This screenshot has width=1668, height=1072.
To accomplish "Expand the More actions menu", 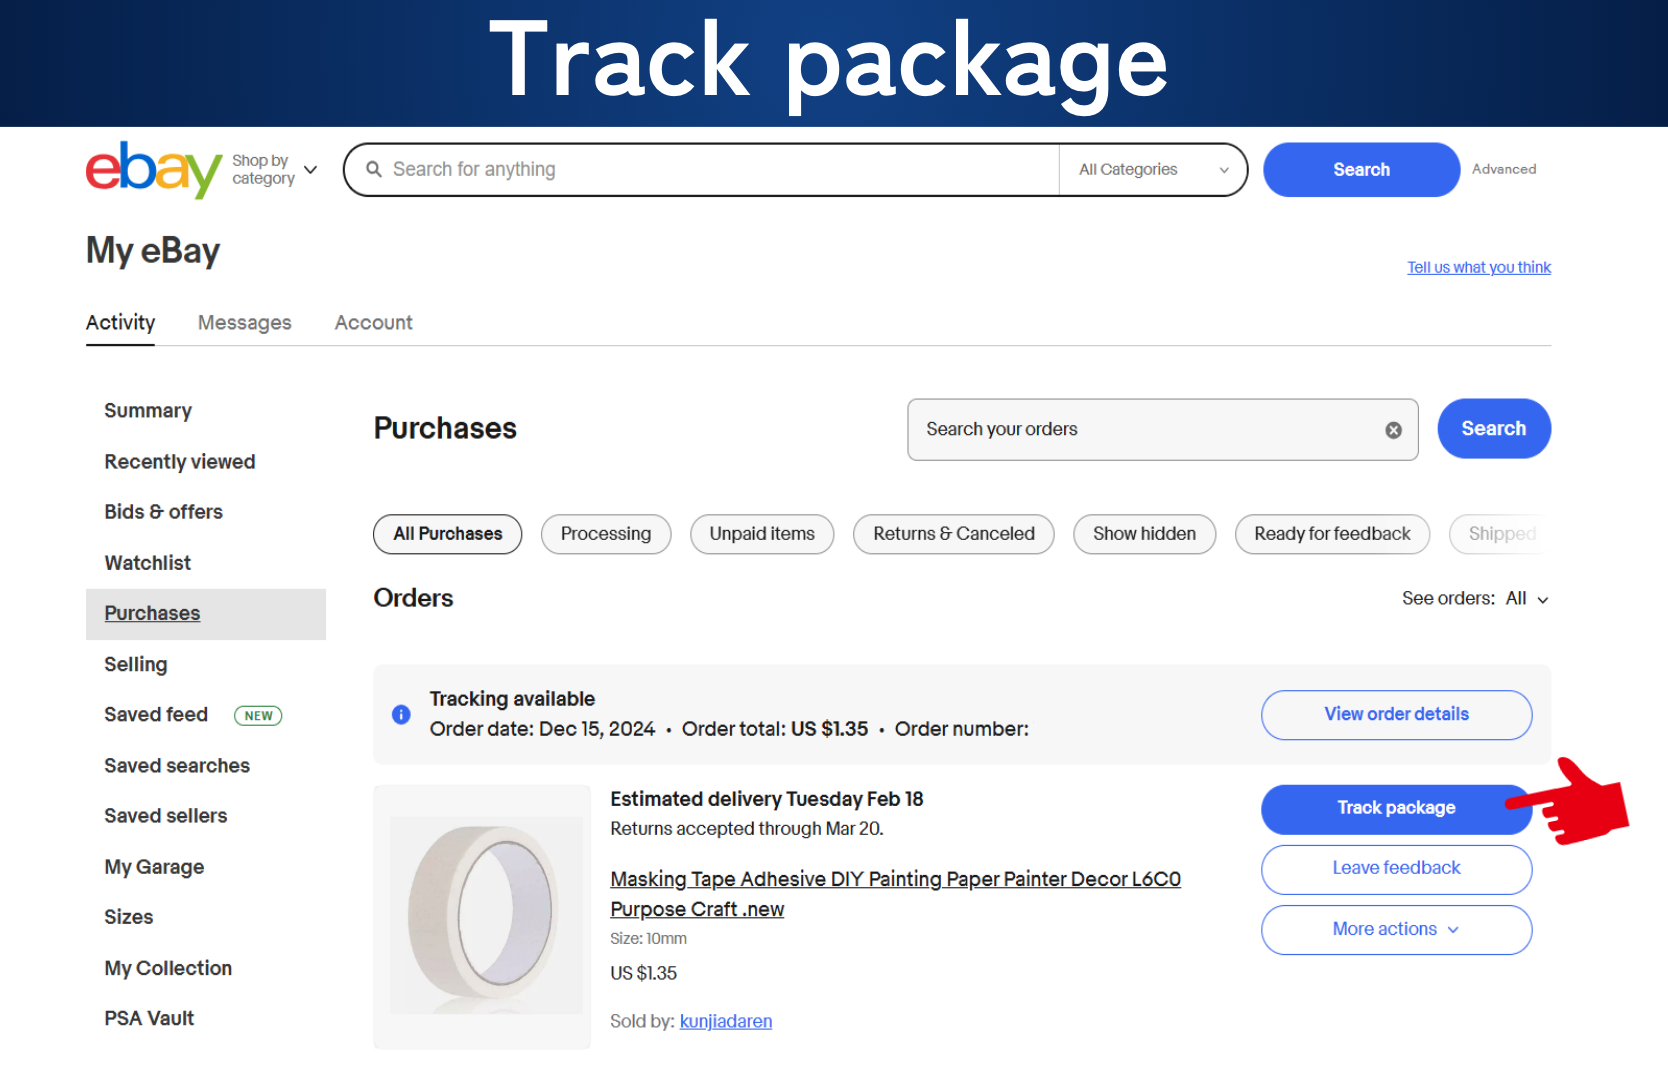I will [1396, 930].
